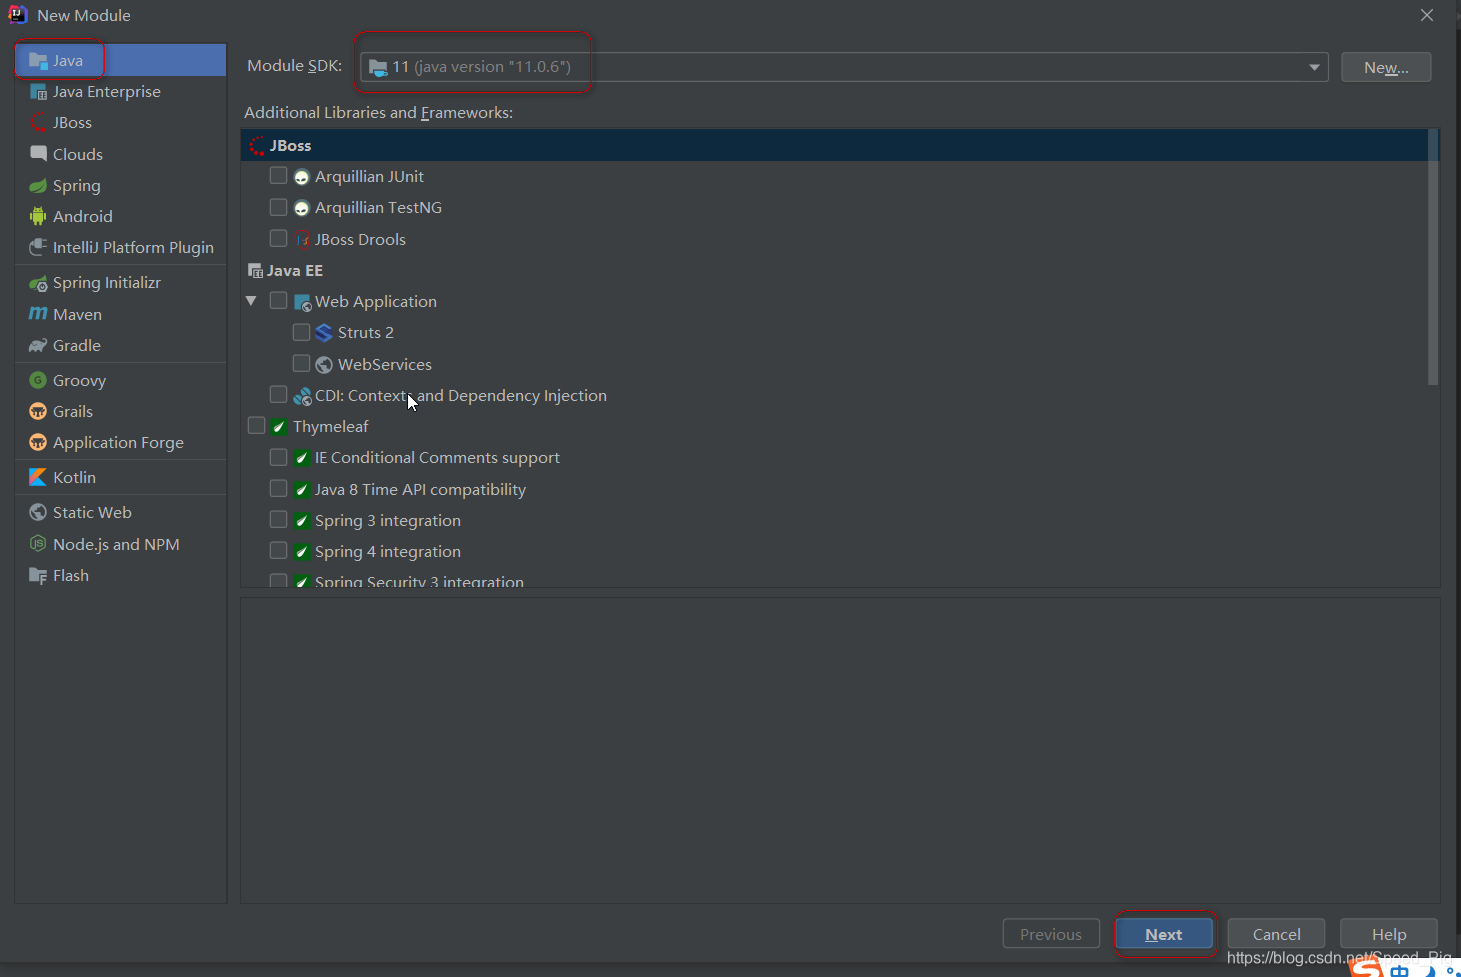Click the Java Enterprise icon
The height and width of the screenshot is (977, 1461).
(x=38, y=92)
